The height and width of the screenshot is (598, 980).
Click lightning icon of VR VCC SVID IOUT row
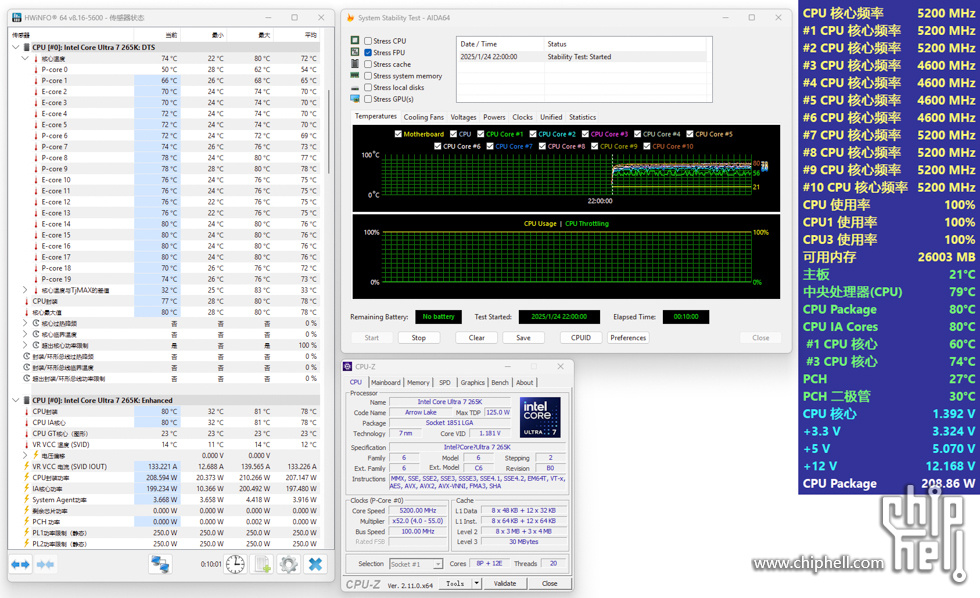click(26, 467)
